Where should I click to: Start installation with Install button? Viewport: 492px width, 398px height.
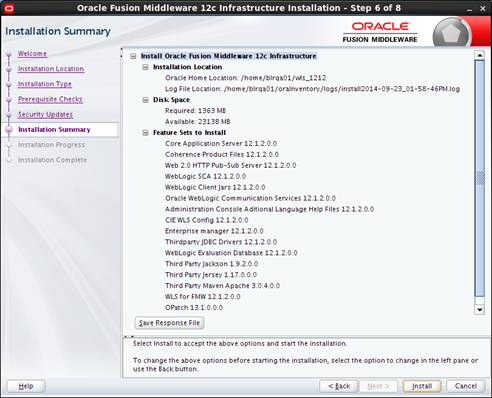(x=422, y=386)
